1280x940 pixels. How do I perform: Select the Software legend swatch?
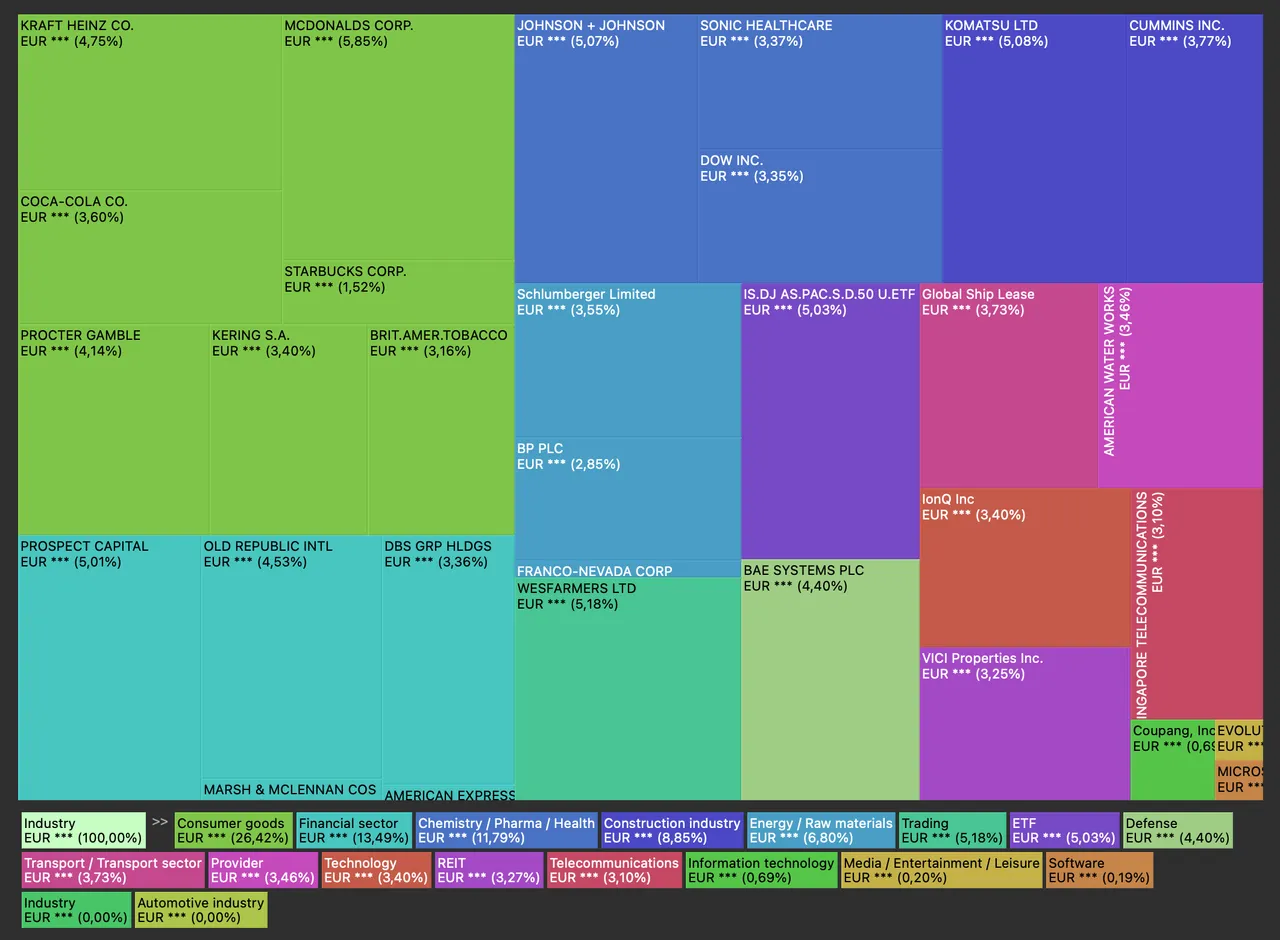pos(1099,870)
